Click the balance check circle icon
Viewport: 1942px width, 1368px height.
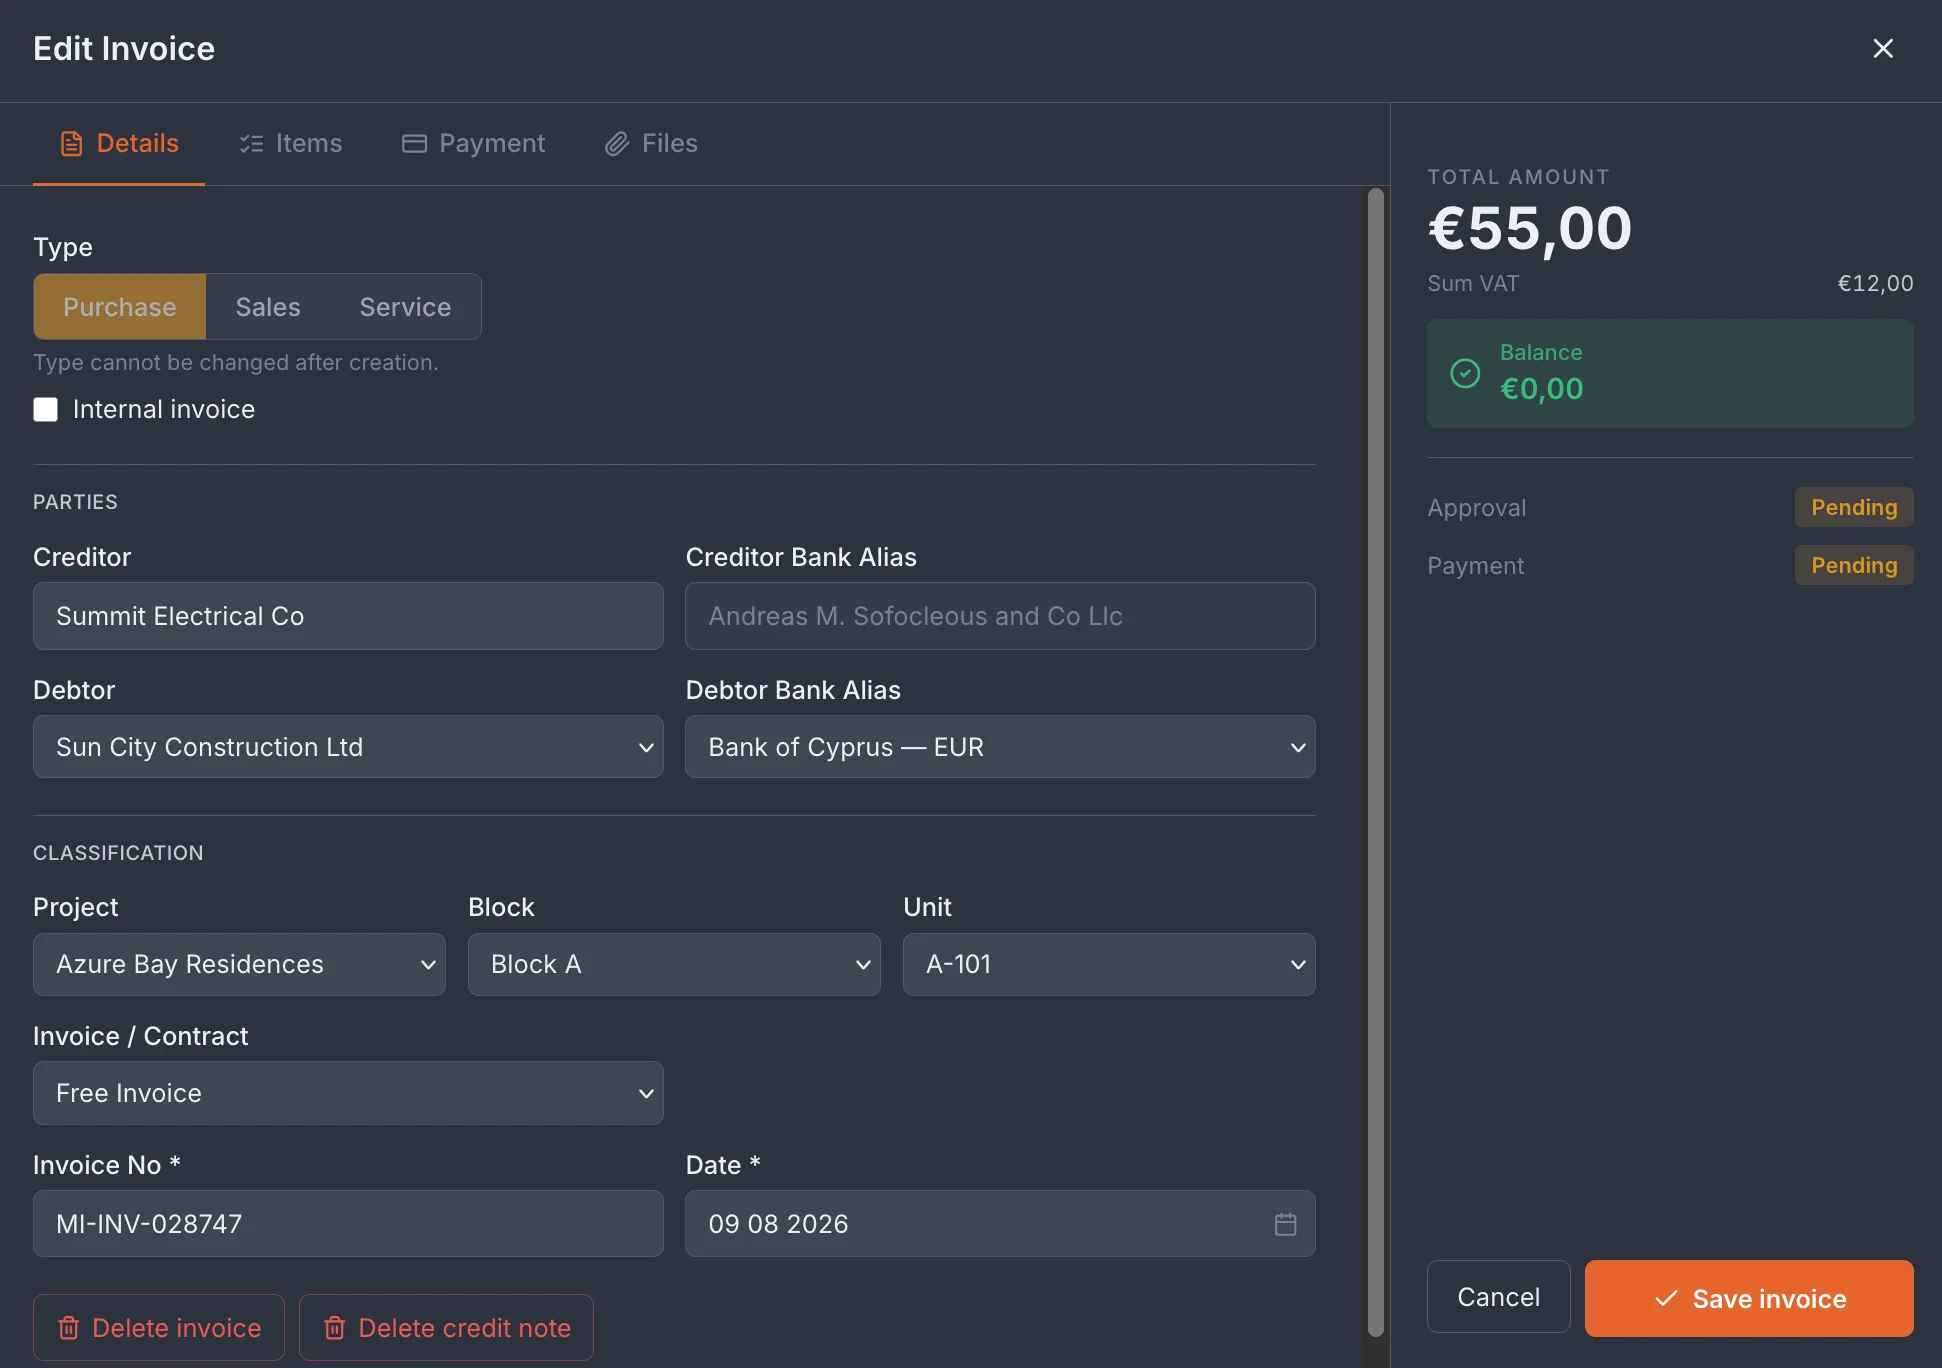[1465, 373]
